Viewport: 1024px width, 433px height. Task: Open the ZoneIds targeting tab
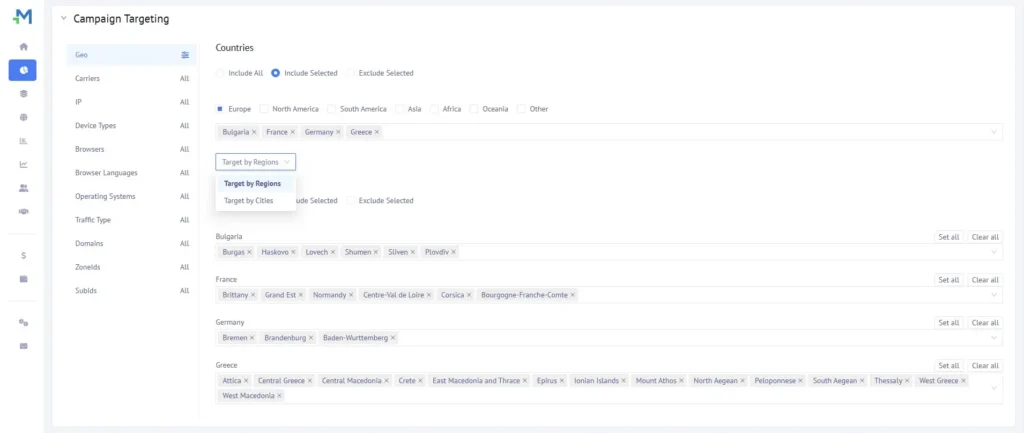(x=131, y=267)
